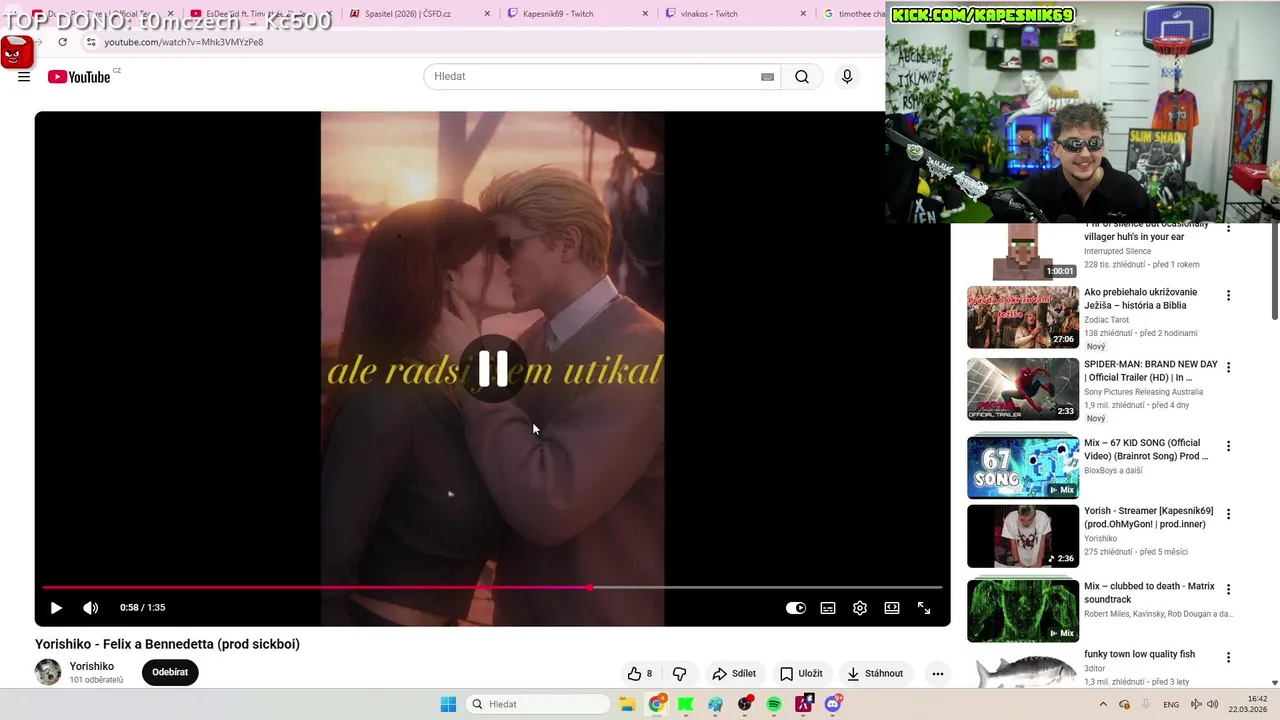Open options menu for villager huh's video

pyautogui.click(x=1229, y=228)
